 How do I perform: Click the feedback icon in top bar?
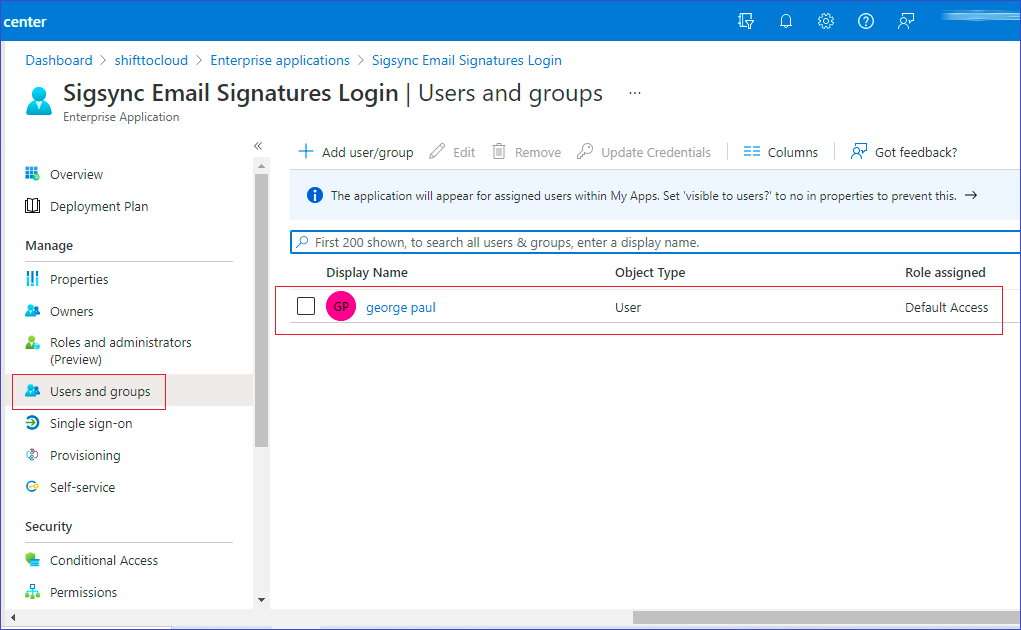click(x=906, y=21)
